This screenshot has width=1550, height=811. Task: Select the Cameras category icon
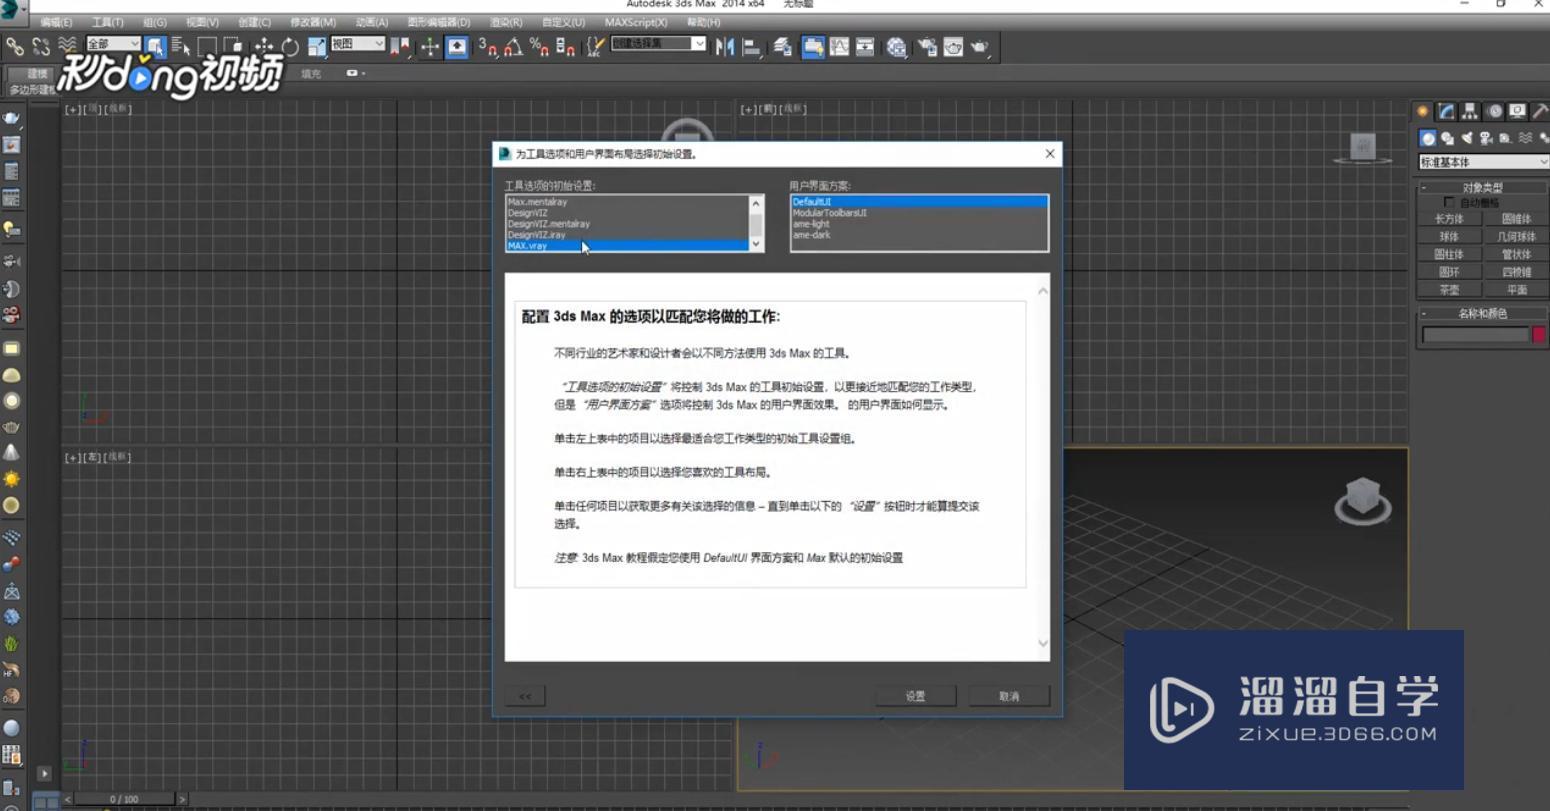(x=1486, y=138)
